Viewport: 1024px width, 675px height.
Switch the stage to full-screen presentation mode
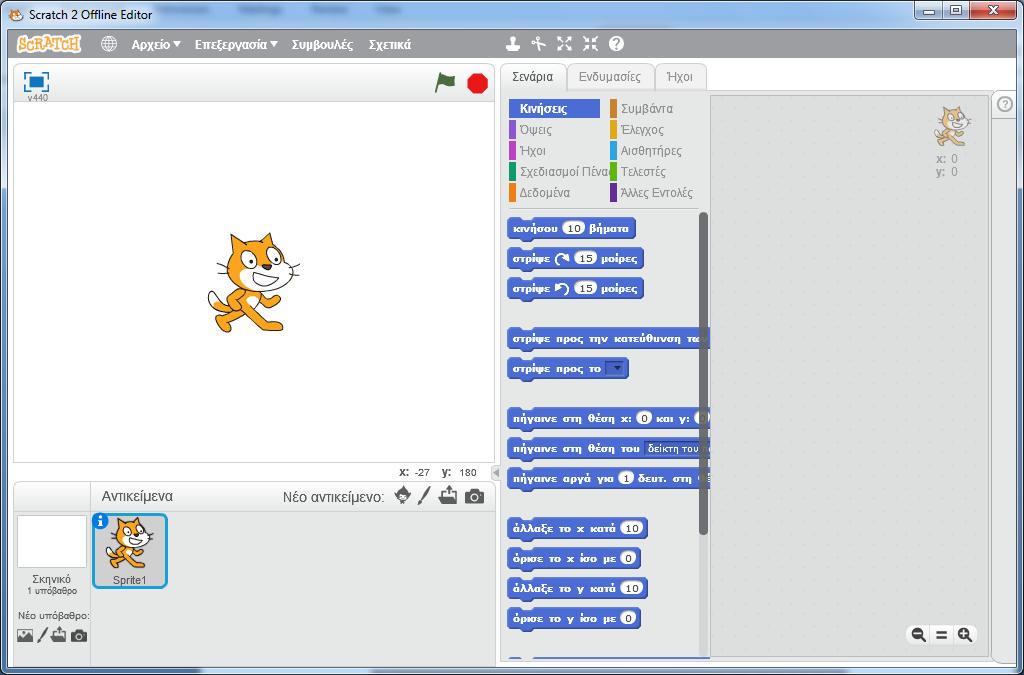37,82
